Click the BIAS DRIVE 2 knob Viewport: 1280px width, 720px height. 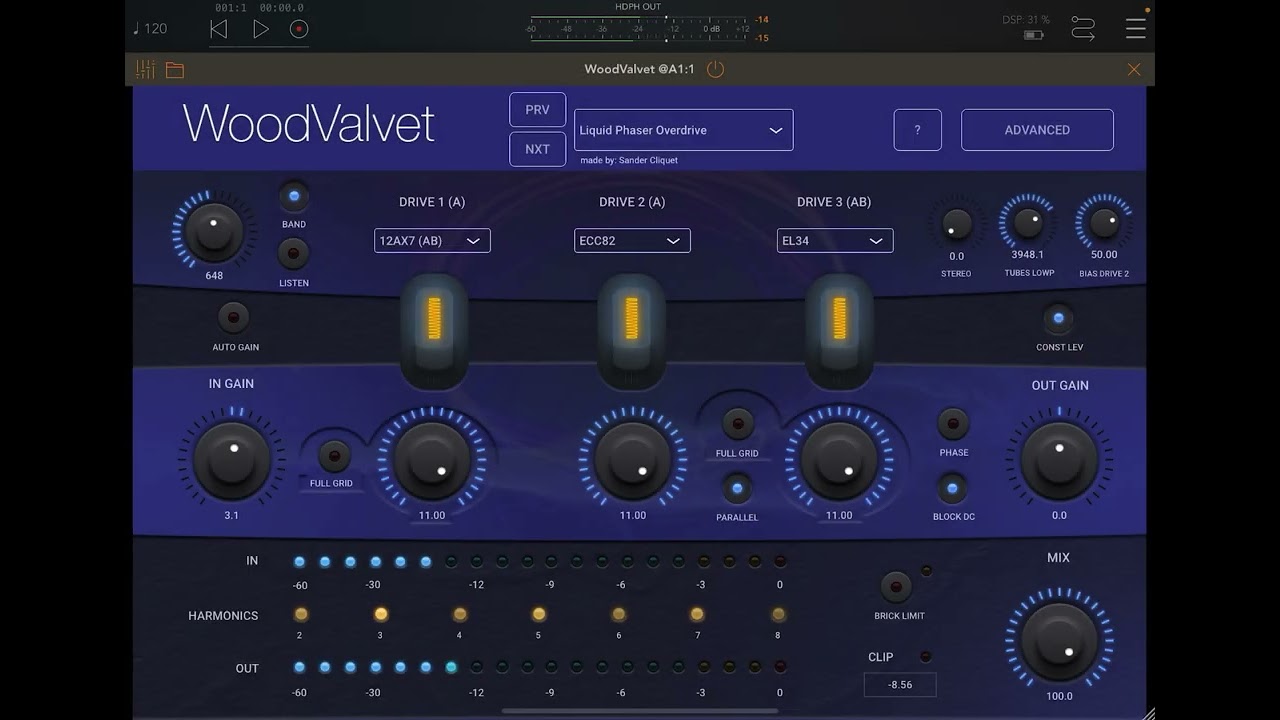click(x=1104, y=222)
